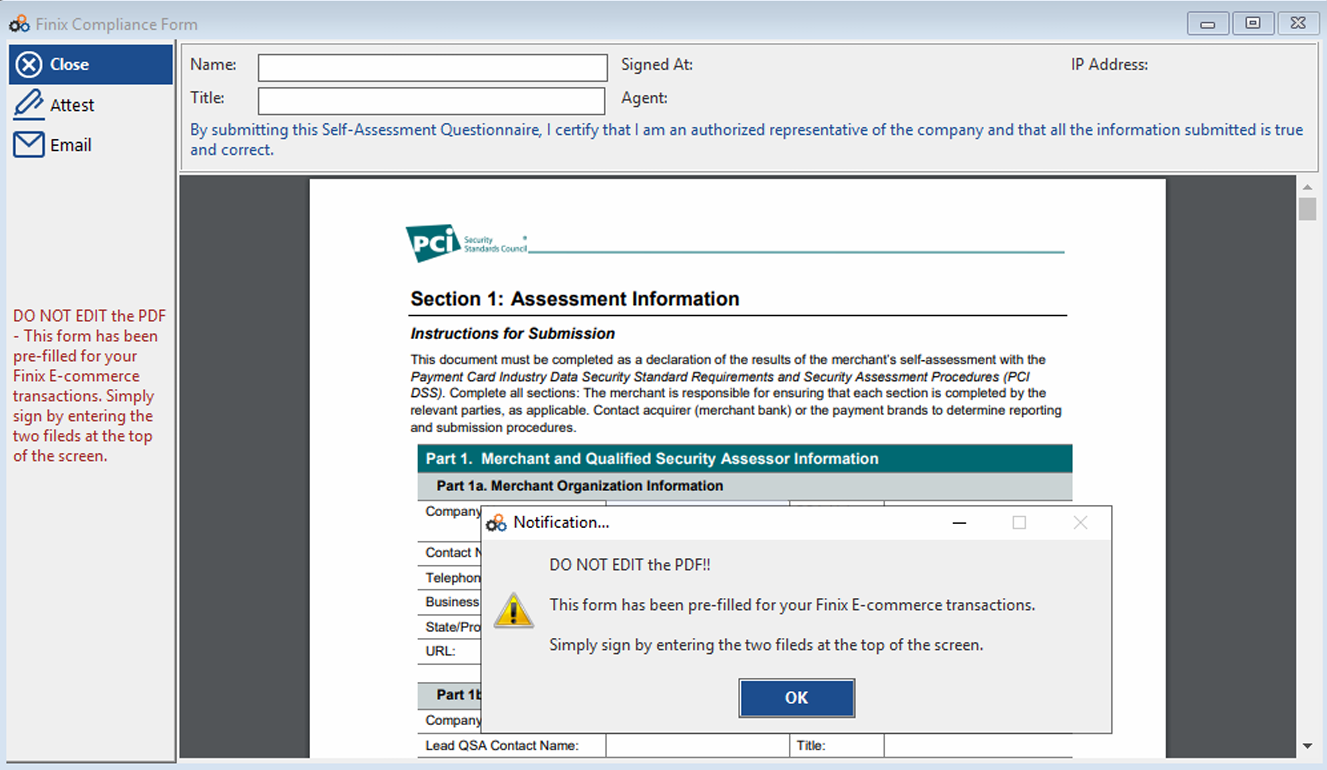Click the Close circle-X icon in sidebar

pyautogui.click(x=29, y=64)
